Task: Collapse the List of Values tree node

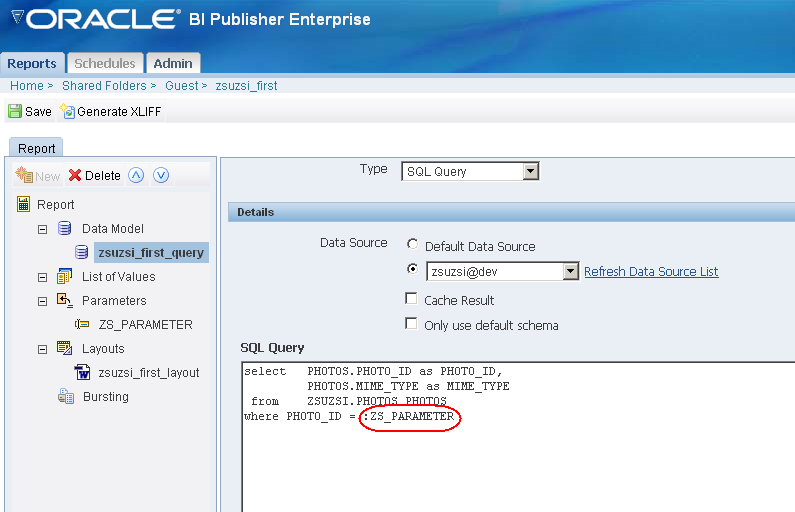Action: click(x=43, y=277)
